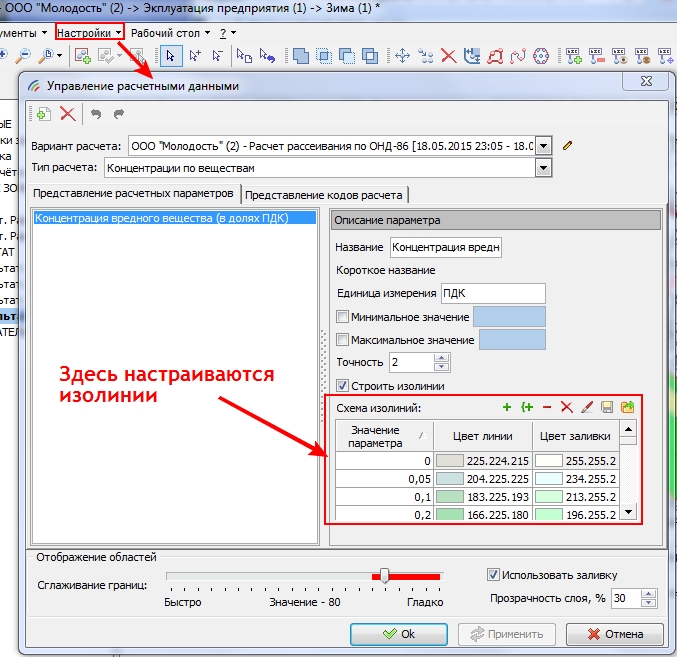The width and height of the screenshot is (677, 657).
Task: Switch to Представление кодов расчета tab
Action: [x=324, y=195]
